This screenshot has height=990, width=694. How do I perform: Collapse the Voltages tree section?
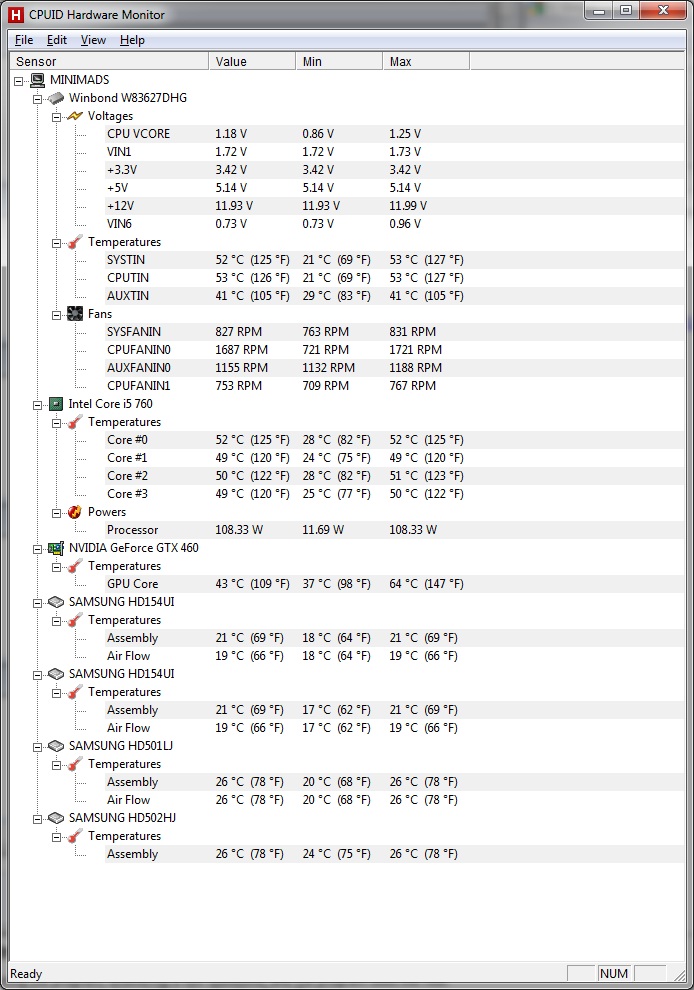[x=56, y=117]
